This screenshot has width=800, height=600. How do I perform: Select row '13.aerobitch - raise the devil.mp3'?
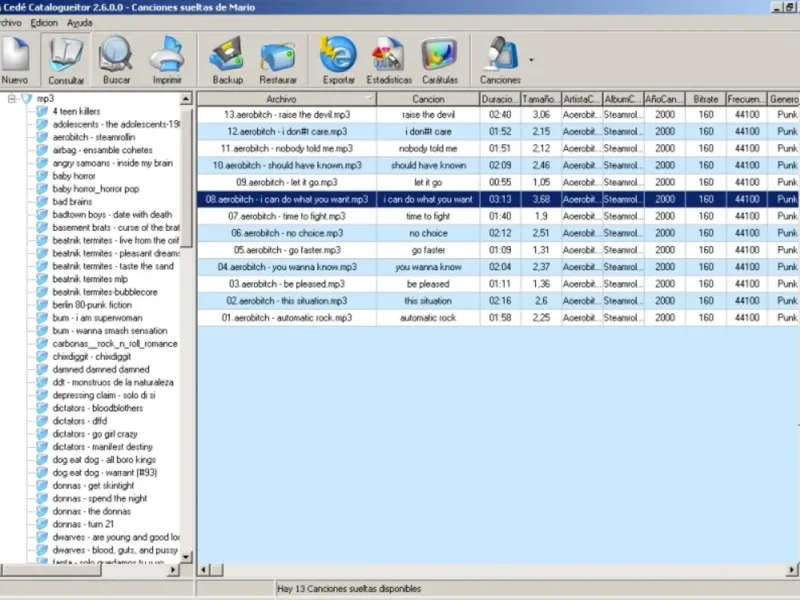click(x=286, y=115)
